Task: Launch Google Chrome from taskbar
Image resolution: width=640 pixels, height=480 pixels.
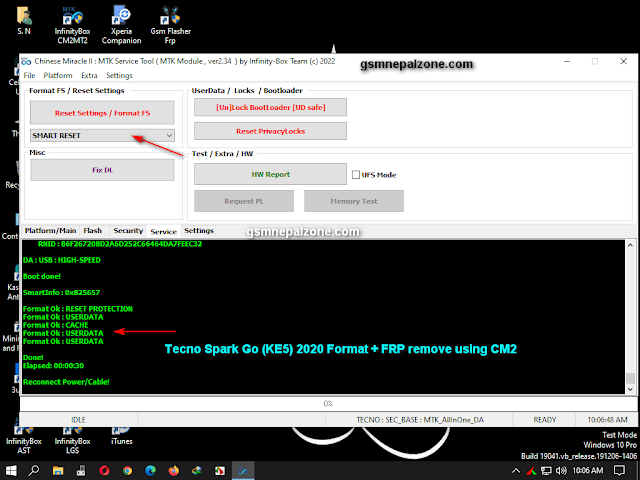Action: (x=127, y=471)
